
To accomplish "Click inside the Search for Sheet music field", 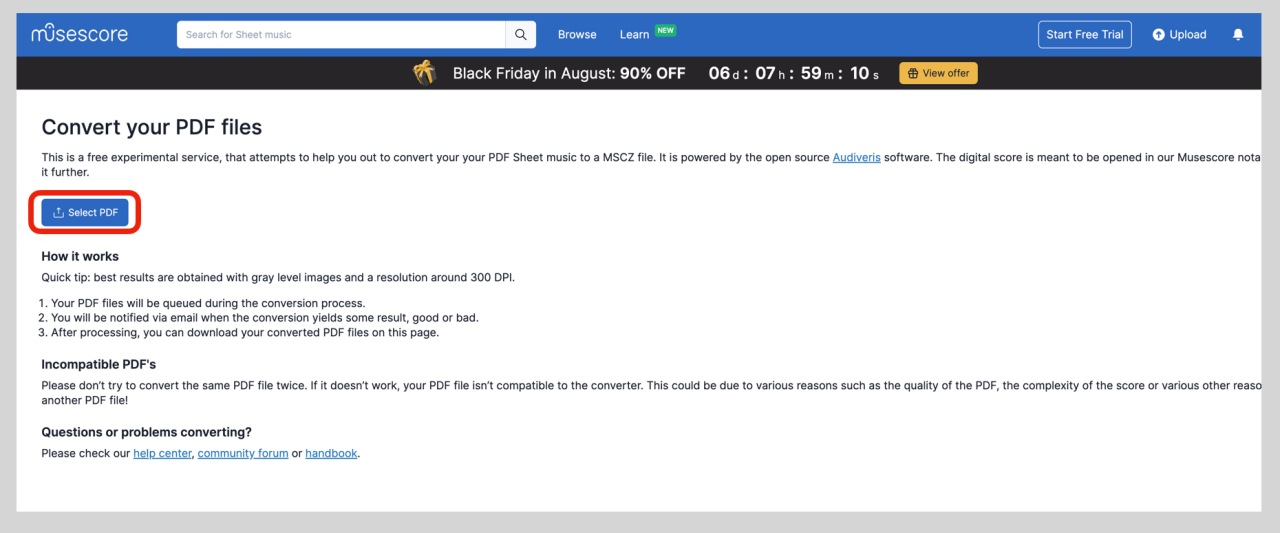I will 340,34.
